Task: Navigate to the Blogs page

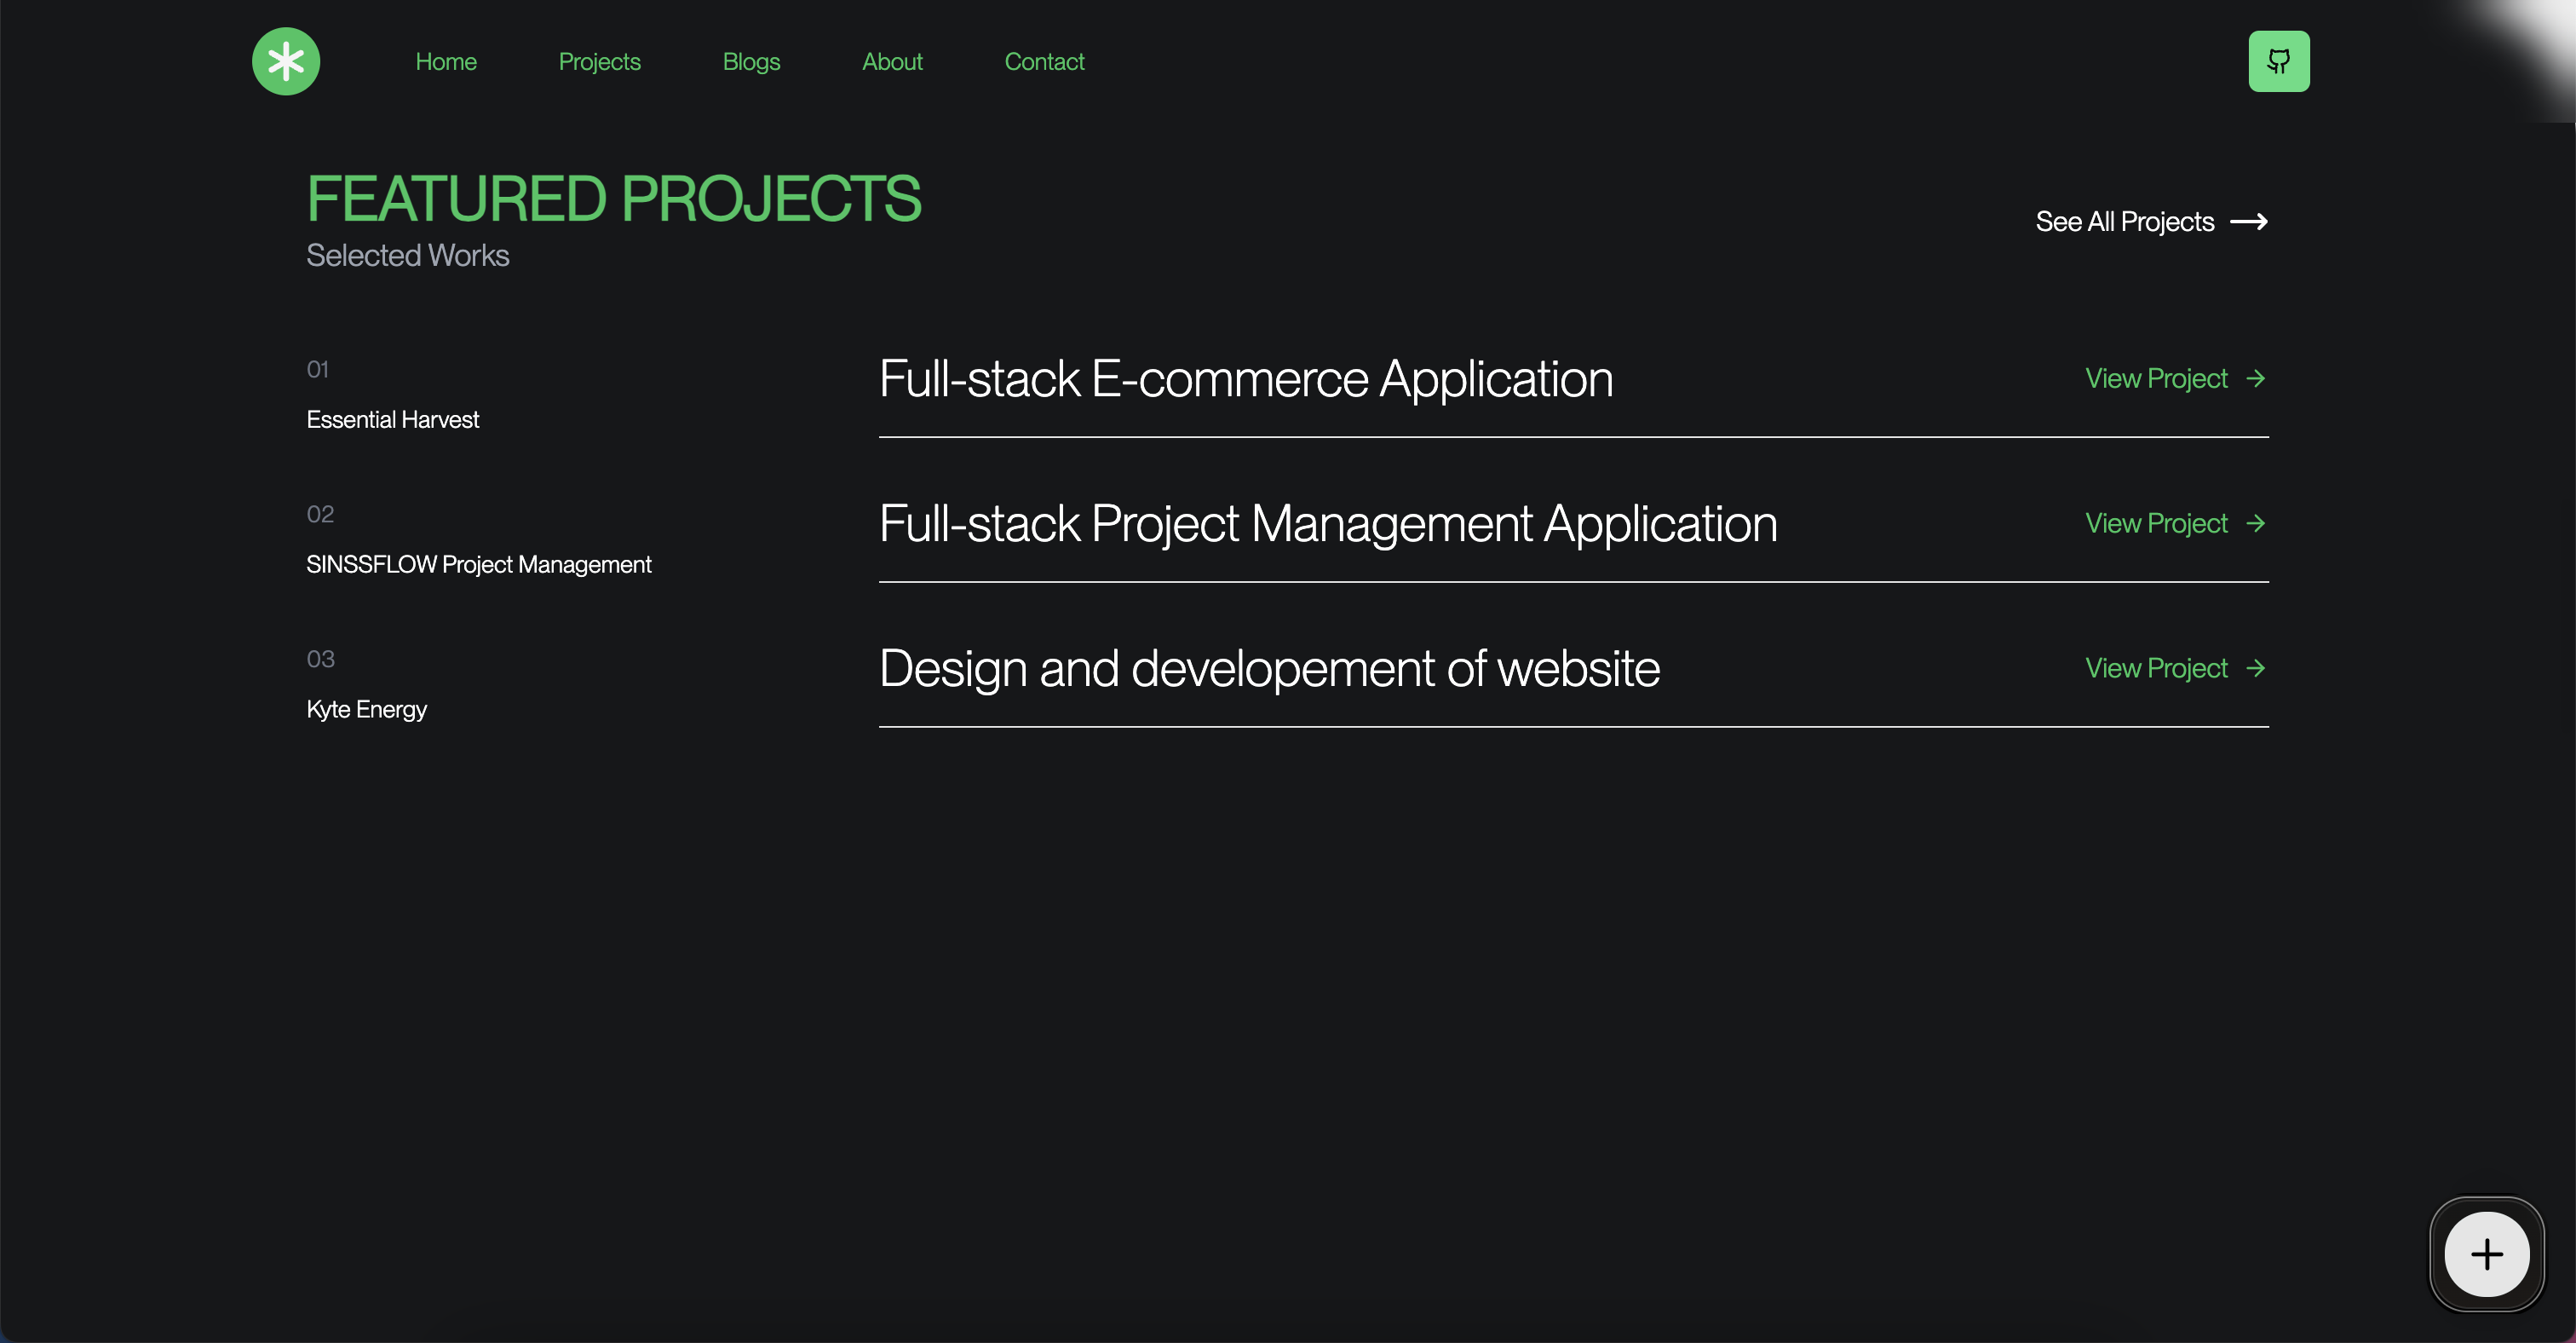Action: click(x=751, y=62)
